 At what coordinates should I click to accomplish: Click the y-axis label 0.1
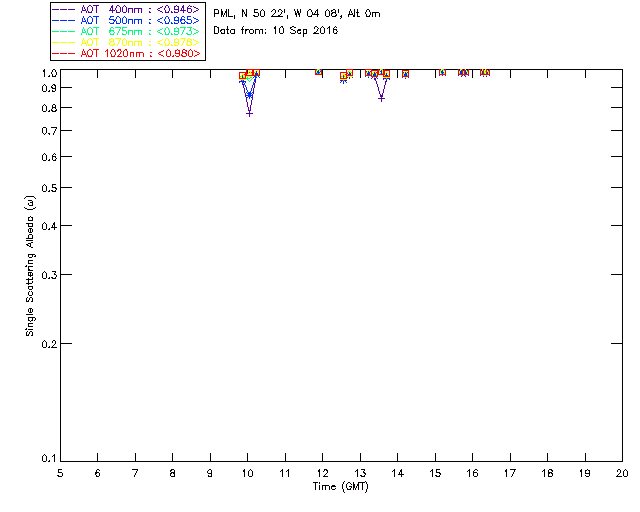coord(49,459)
